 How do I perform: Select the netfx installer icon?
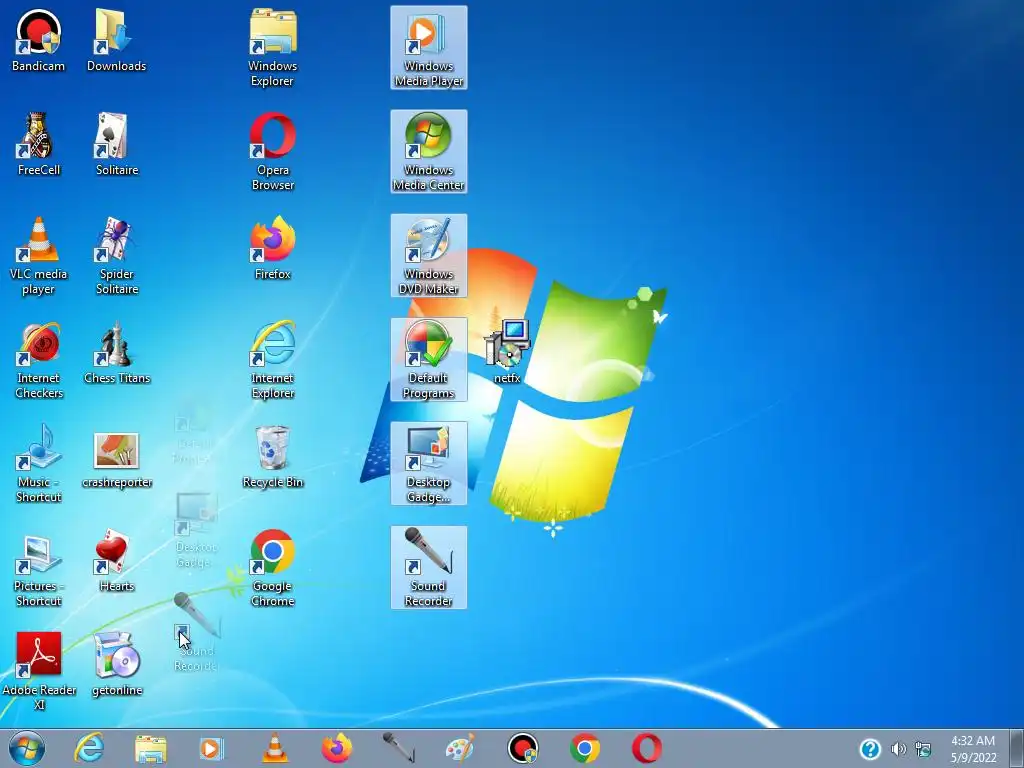click(507, 352)
